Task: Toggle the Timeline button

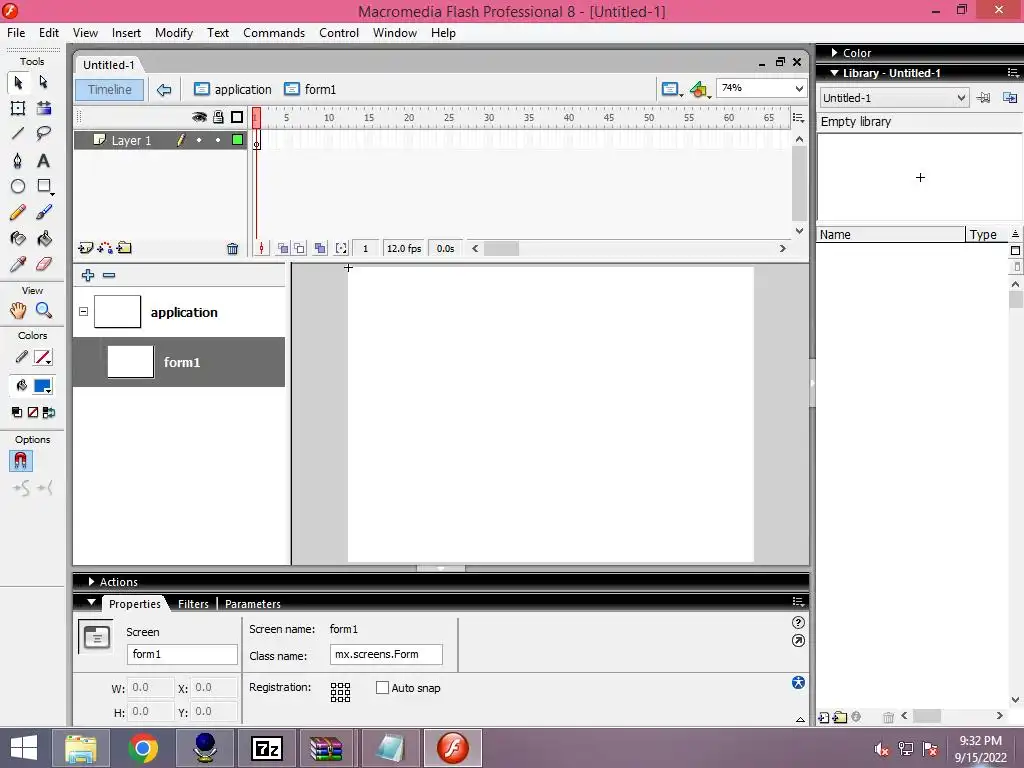Action: coord(110,89)
